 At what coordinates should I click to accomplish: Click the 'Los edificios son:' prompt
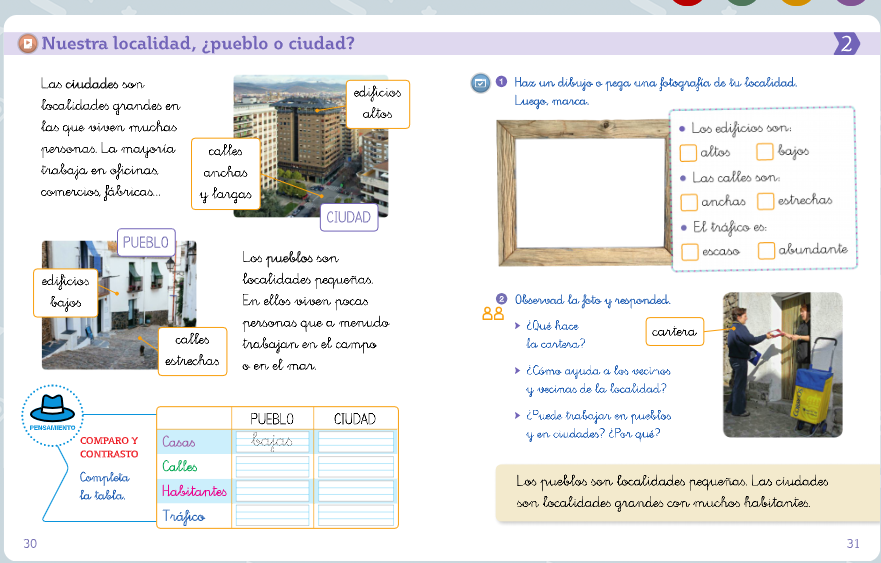[741, 129]
